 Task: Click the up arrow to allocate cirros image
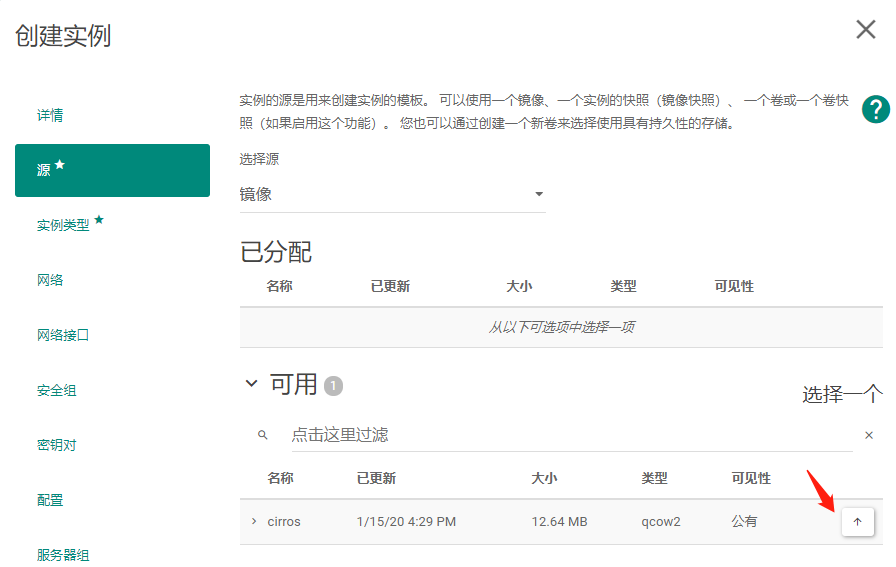(858, 522)
